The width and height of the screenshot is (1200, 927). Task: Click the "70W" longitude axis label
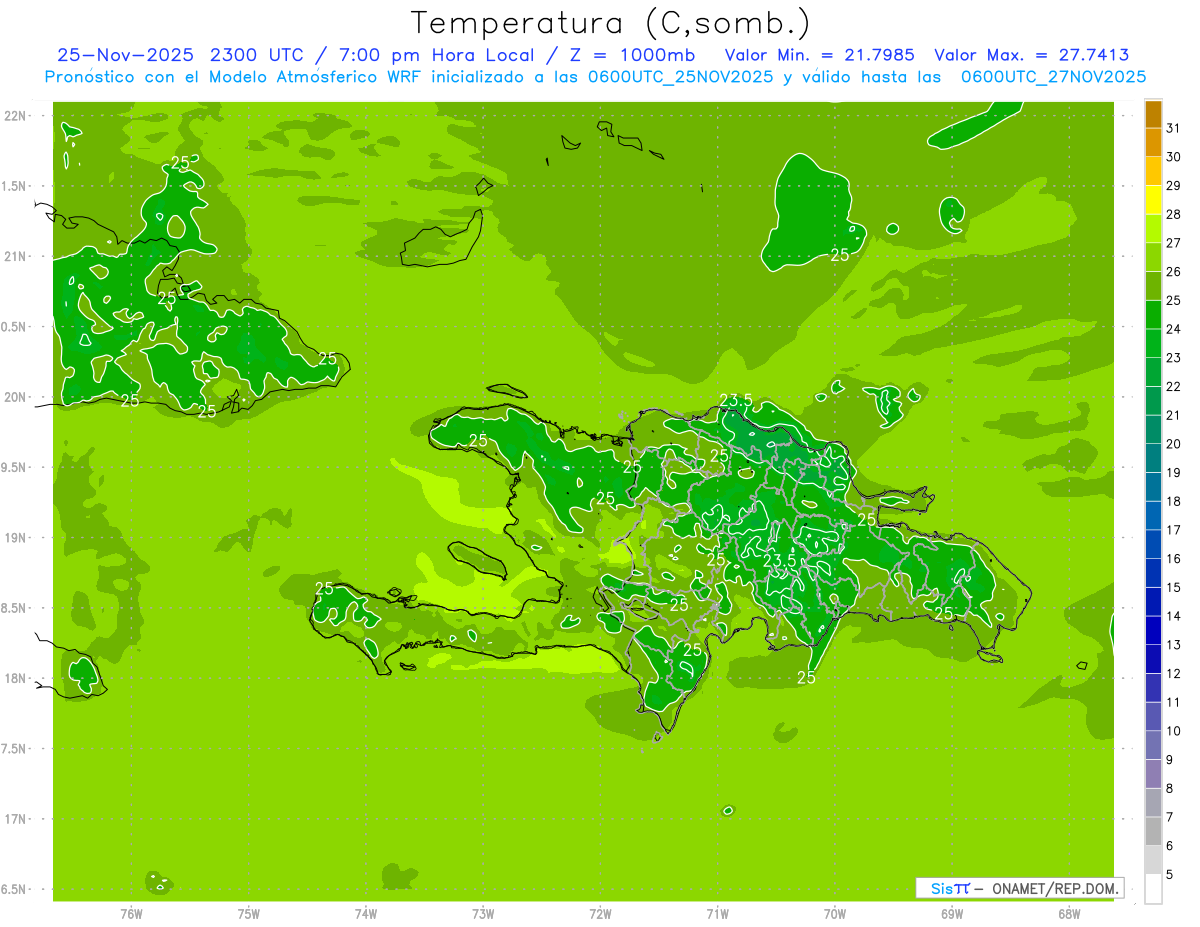[835, 914]
